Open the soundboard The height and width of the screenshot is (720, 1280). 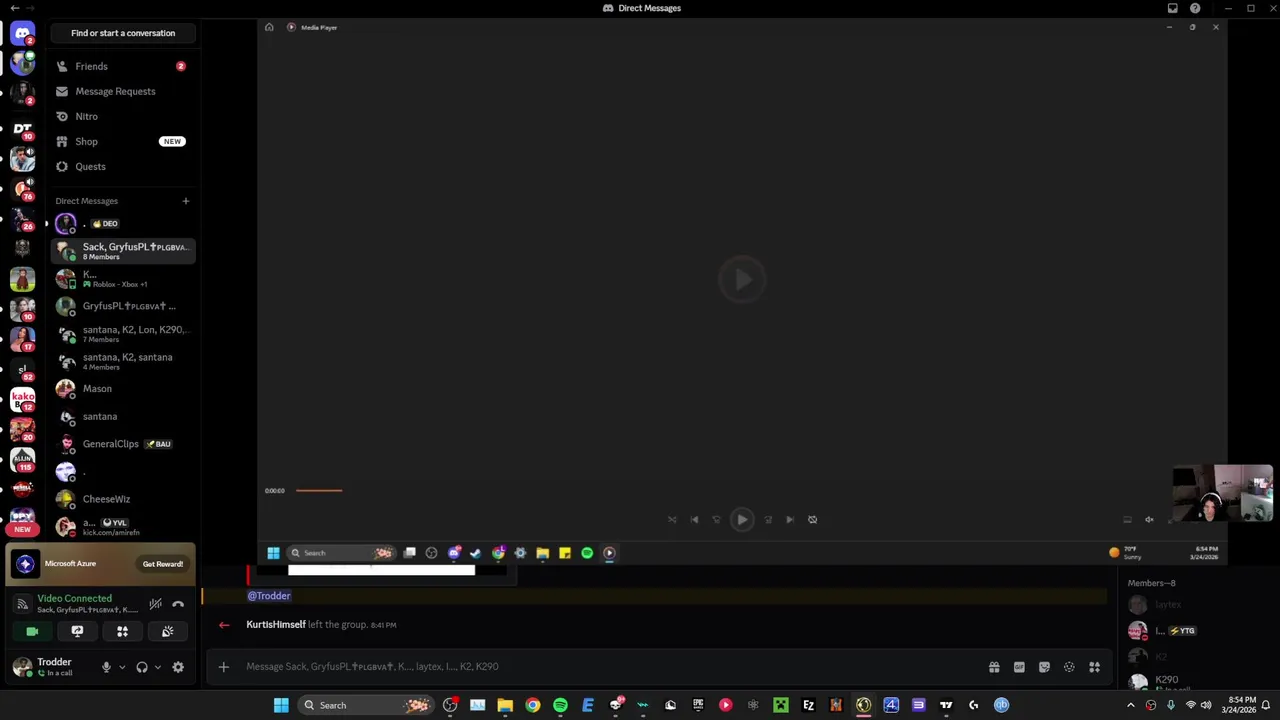point(167,631)
